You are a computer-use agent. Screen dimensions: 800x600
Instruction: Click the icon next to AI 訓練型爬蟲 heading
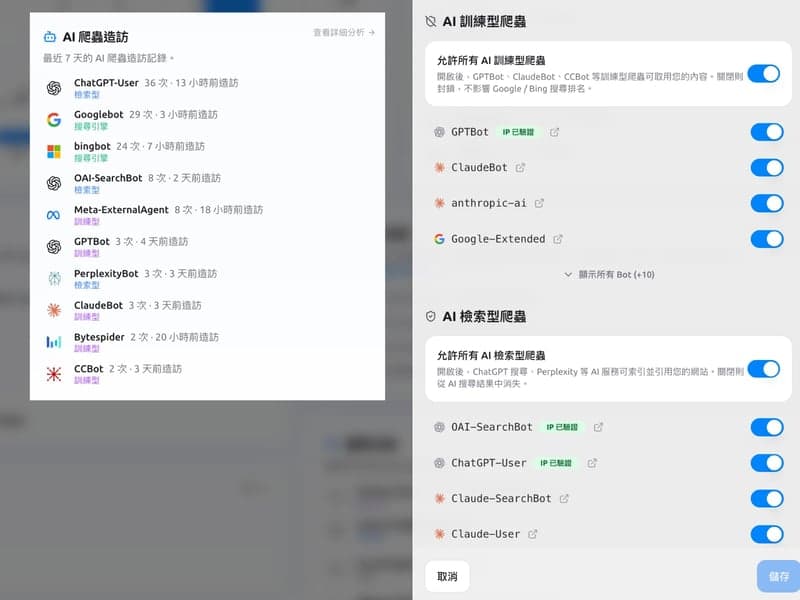point(431,21)
